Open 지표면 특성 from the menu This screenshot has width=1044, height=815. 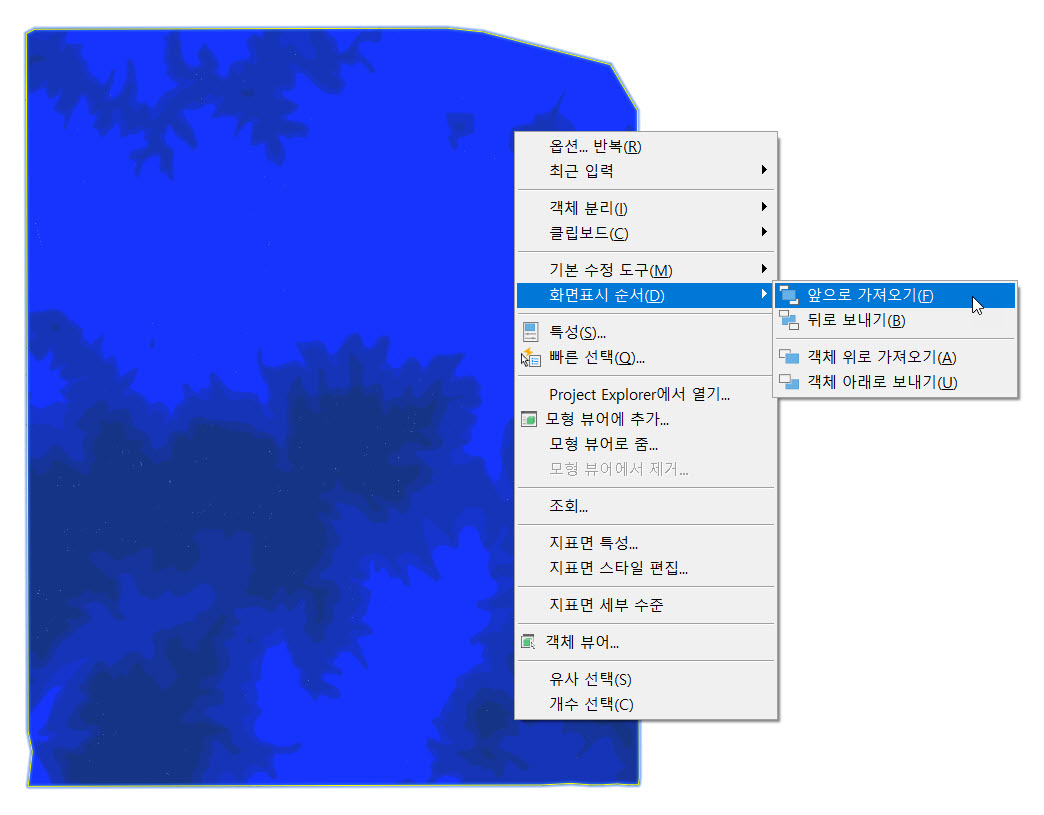click(593, 543)
